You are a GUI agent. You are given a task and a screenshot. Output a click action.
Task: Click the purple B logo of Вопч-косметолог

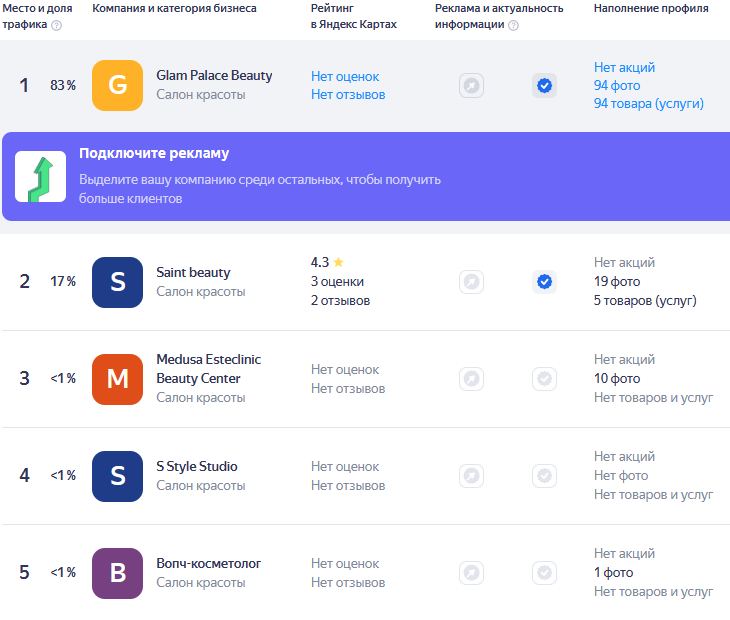(x=117, y=573)
